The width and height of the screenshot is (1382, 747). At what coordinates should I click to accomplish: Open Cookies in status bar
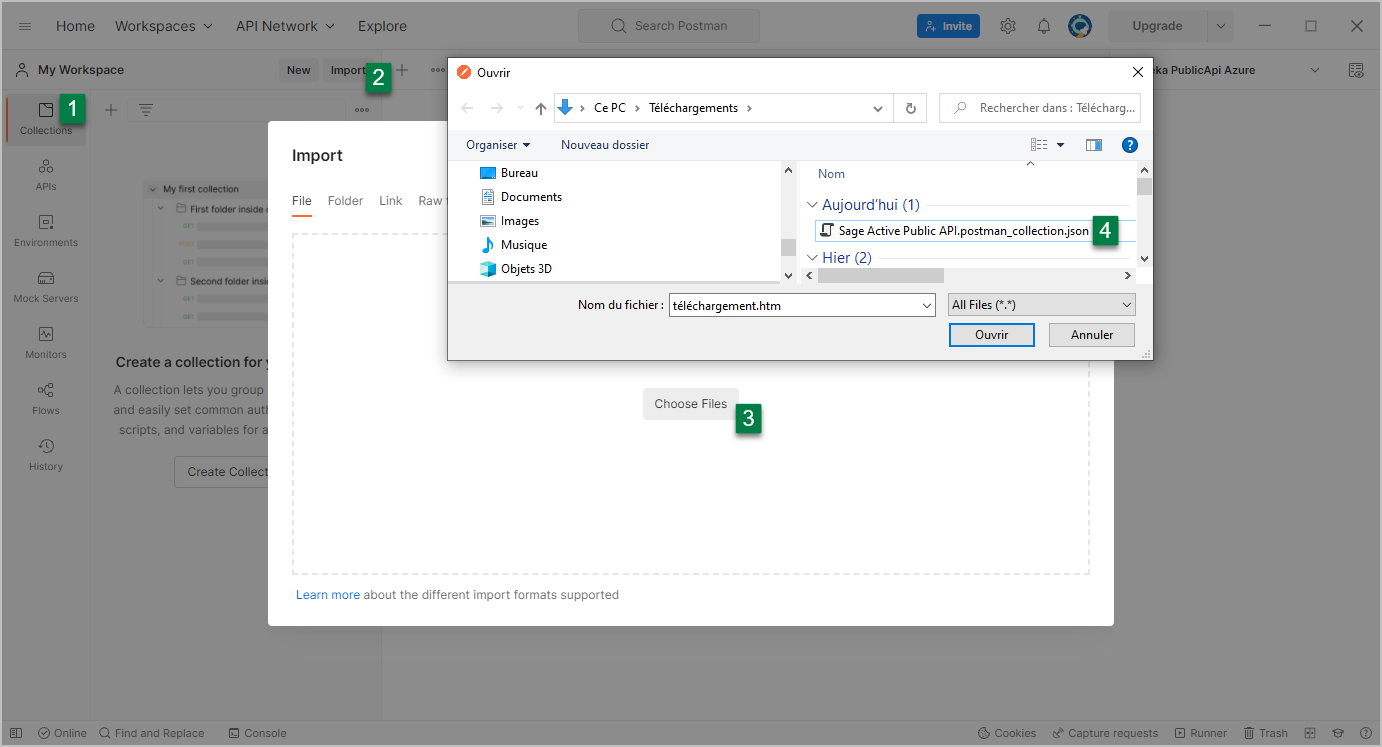[1007, 733]
